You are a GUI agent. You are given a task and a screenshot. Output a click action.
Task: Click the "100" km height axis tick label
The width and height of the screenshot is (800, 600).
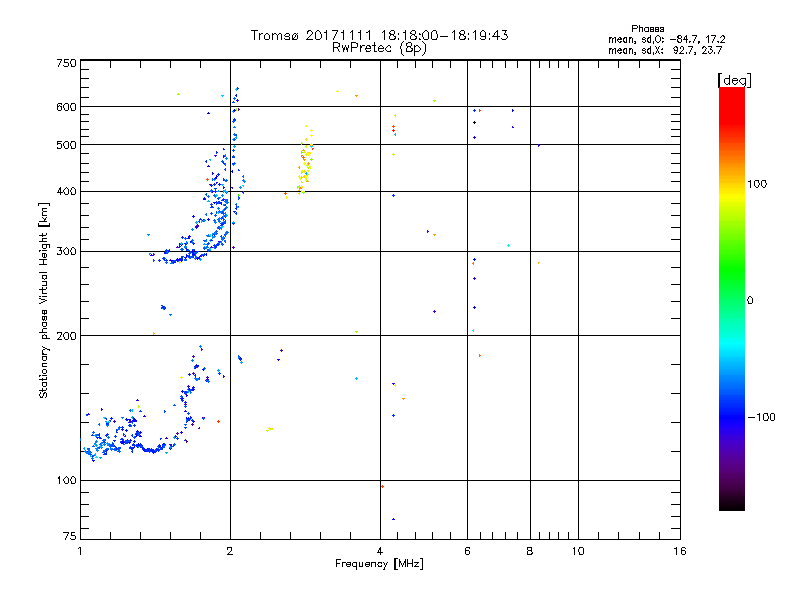pos(66,481)
